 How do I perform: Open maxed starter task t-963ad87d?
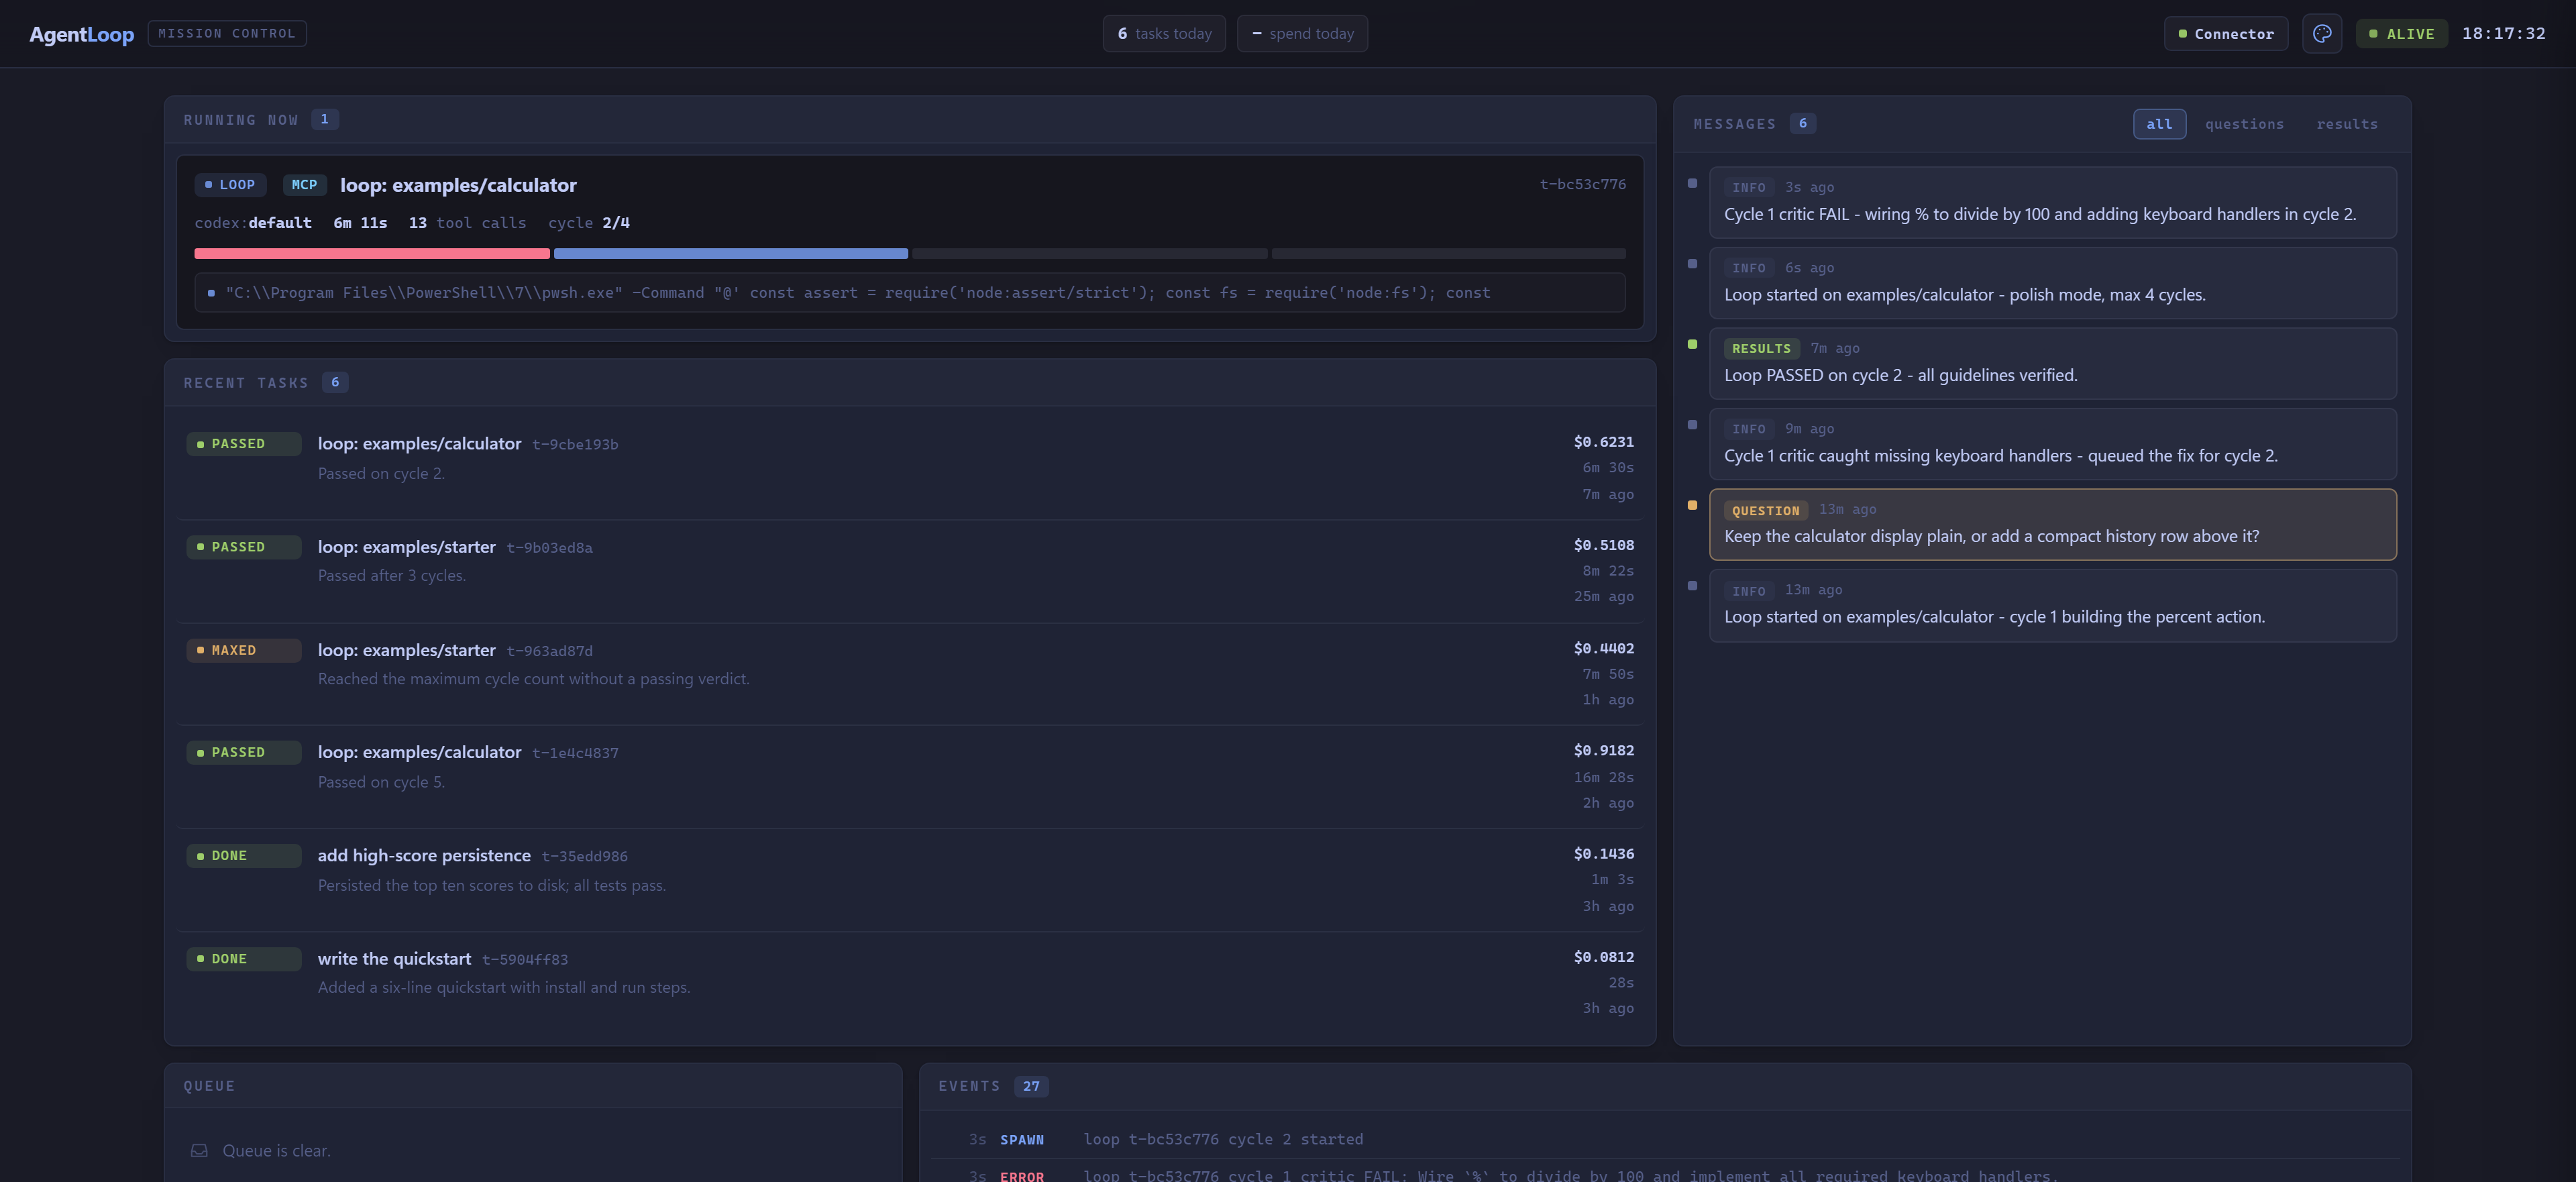click(910, 674)
